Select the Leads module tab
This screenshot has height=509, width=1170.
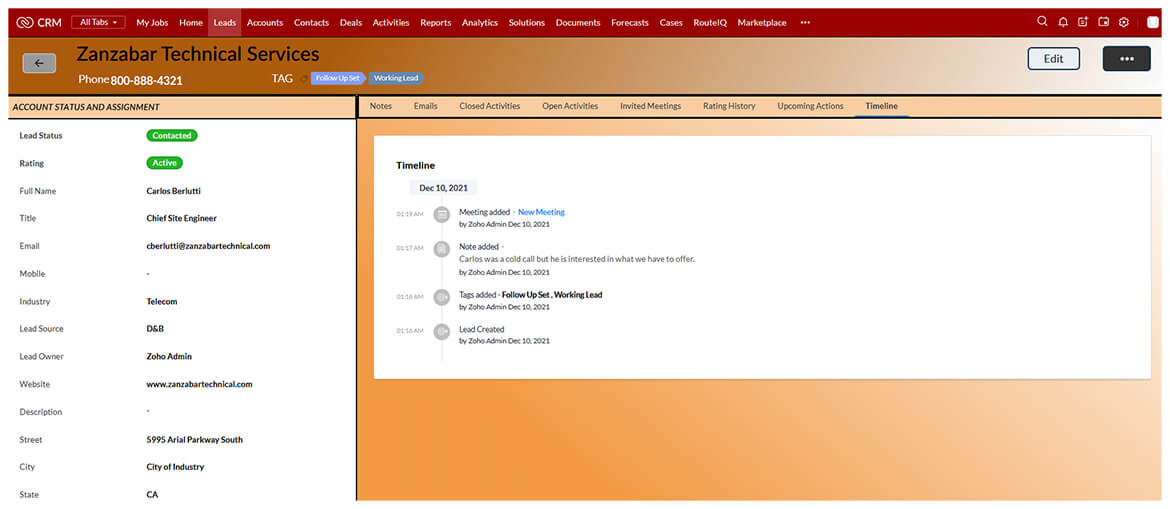pyautogui.click(x=225, y=22)
